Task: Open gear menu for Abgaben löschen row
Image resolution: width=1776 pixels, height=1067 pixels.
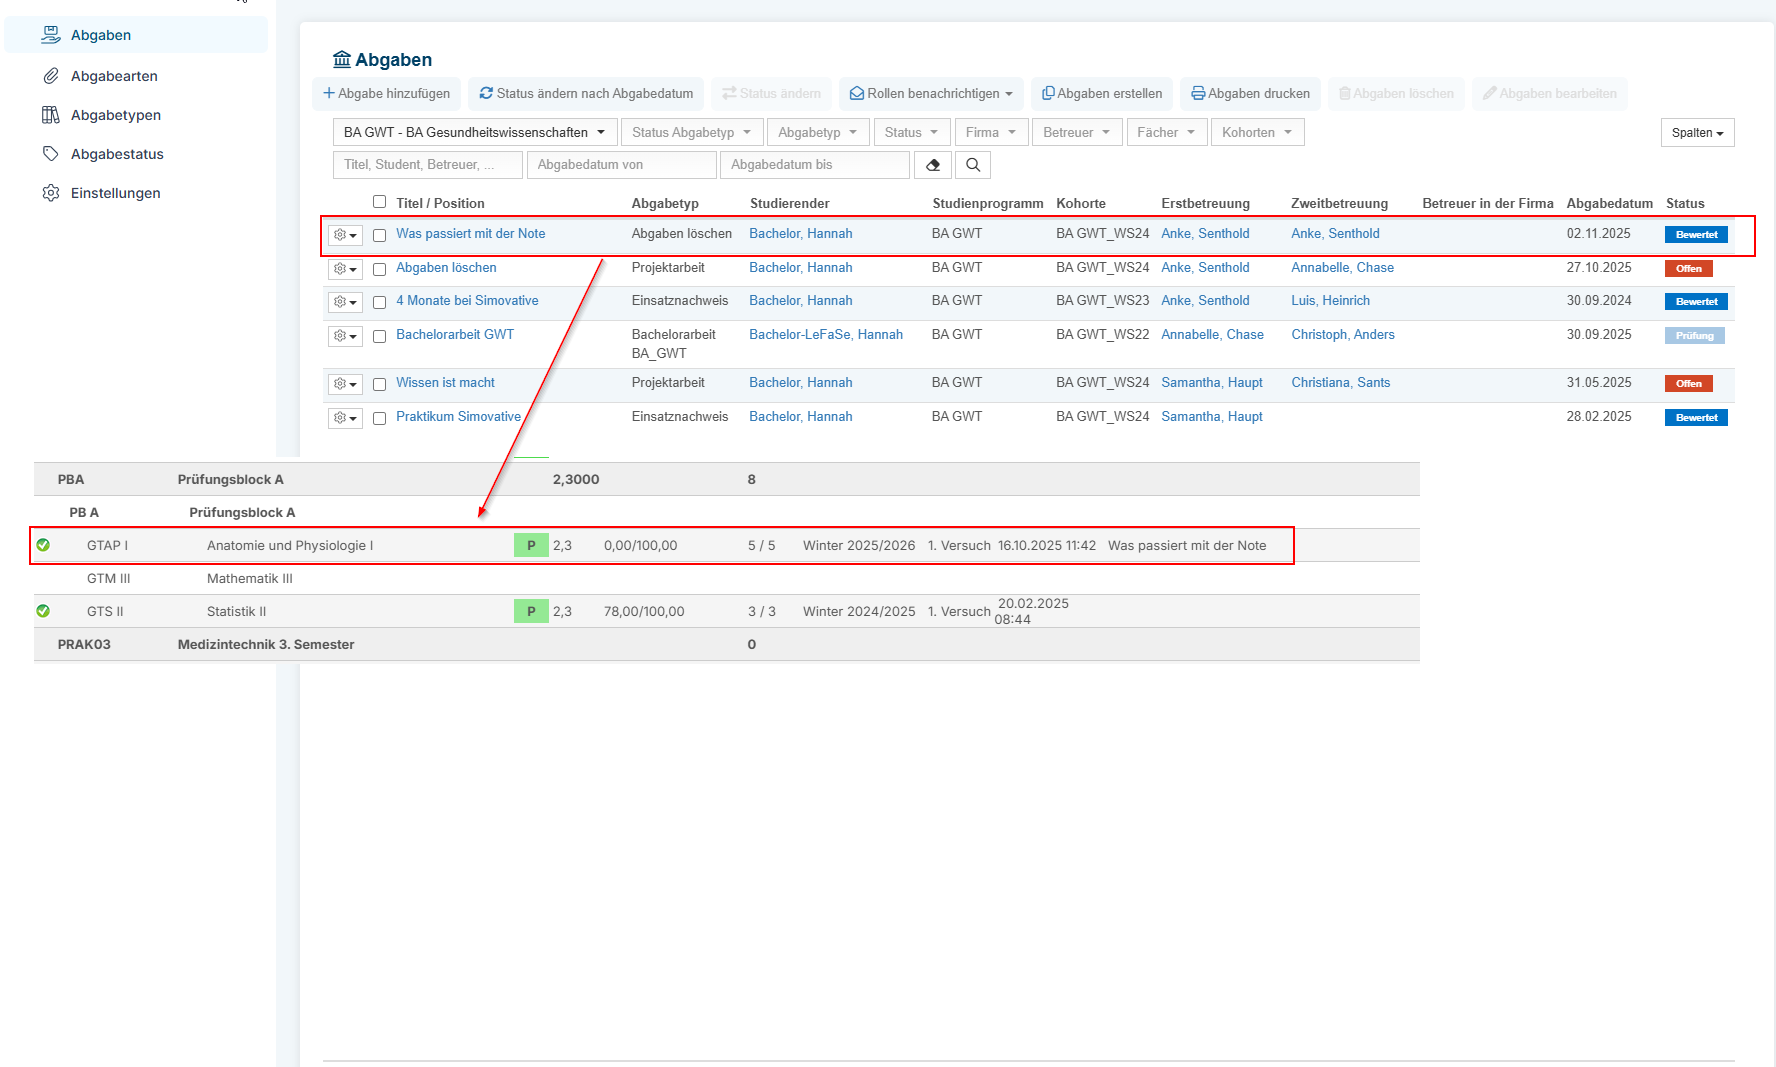Action: click(345, 269)
